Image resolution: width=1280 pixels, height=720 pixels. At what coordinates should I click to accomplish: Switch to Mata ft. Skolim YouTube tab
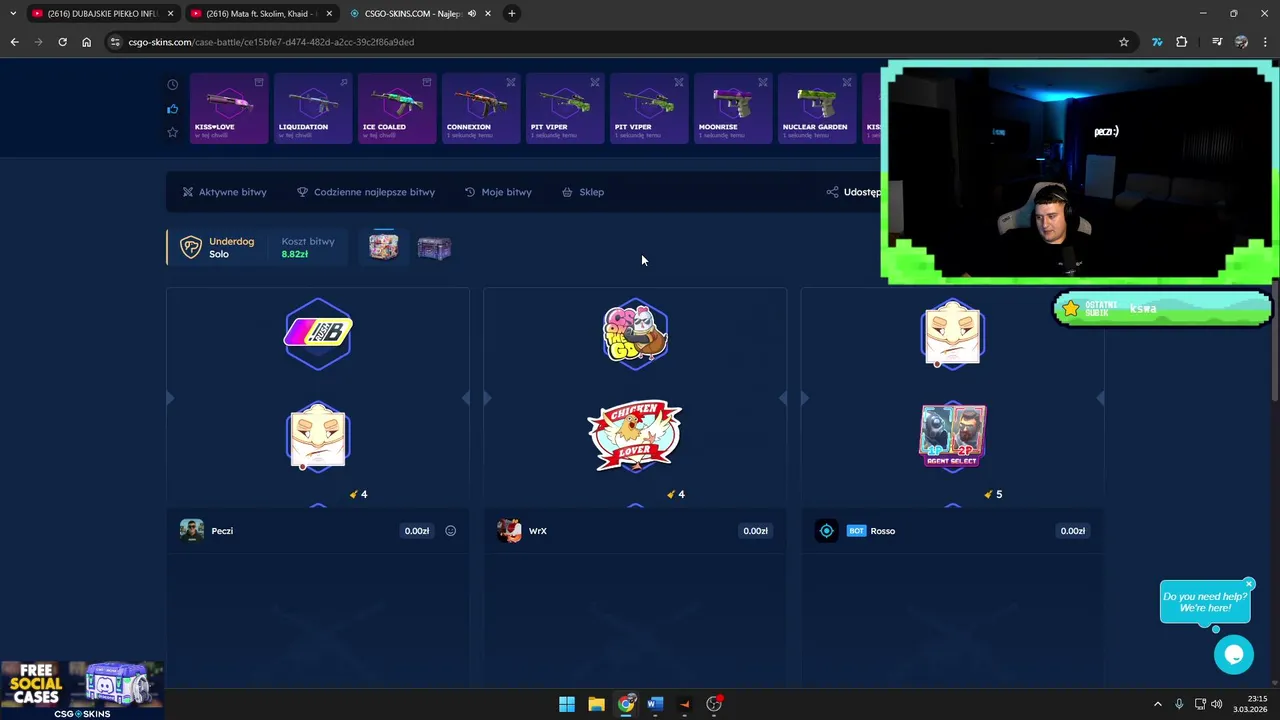point(261,14)
